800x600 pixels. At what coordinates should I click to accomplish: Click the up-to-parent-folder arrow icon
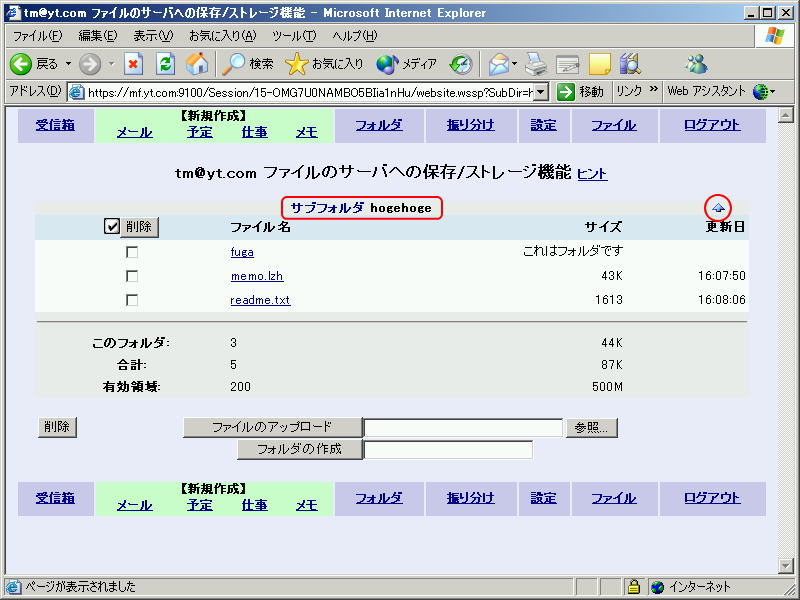point(718,208)
